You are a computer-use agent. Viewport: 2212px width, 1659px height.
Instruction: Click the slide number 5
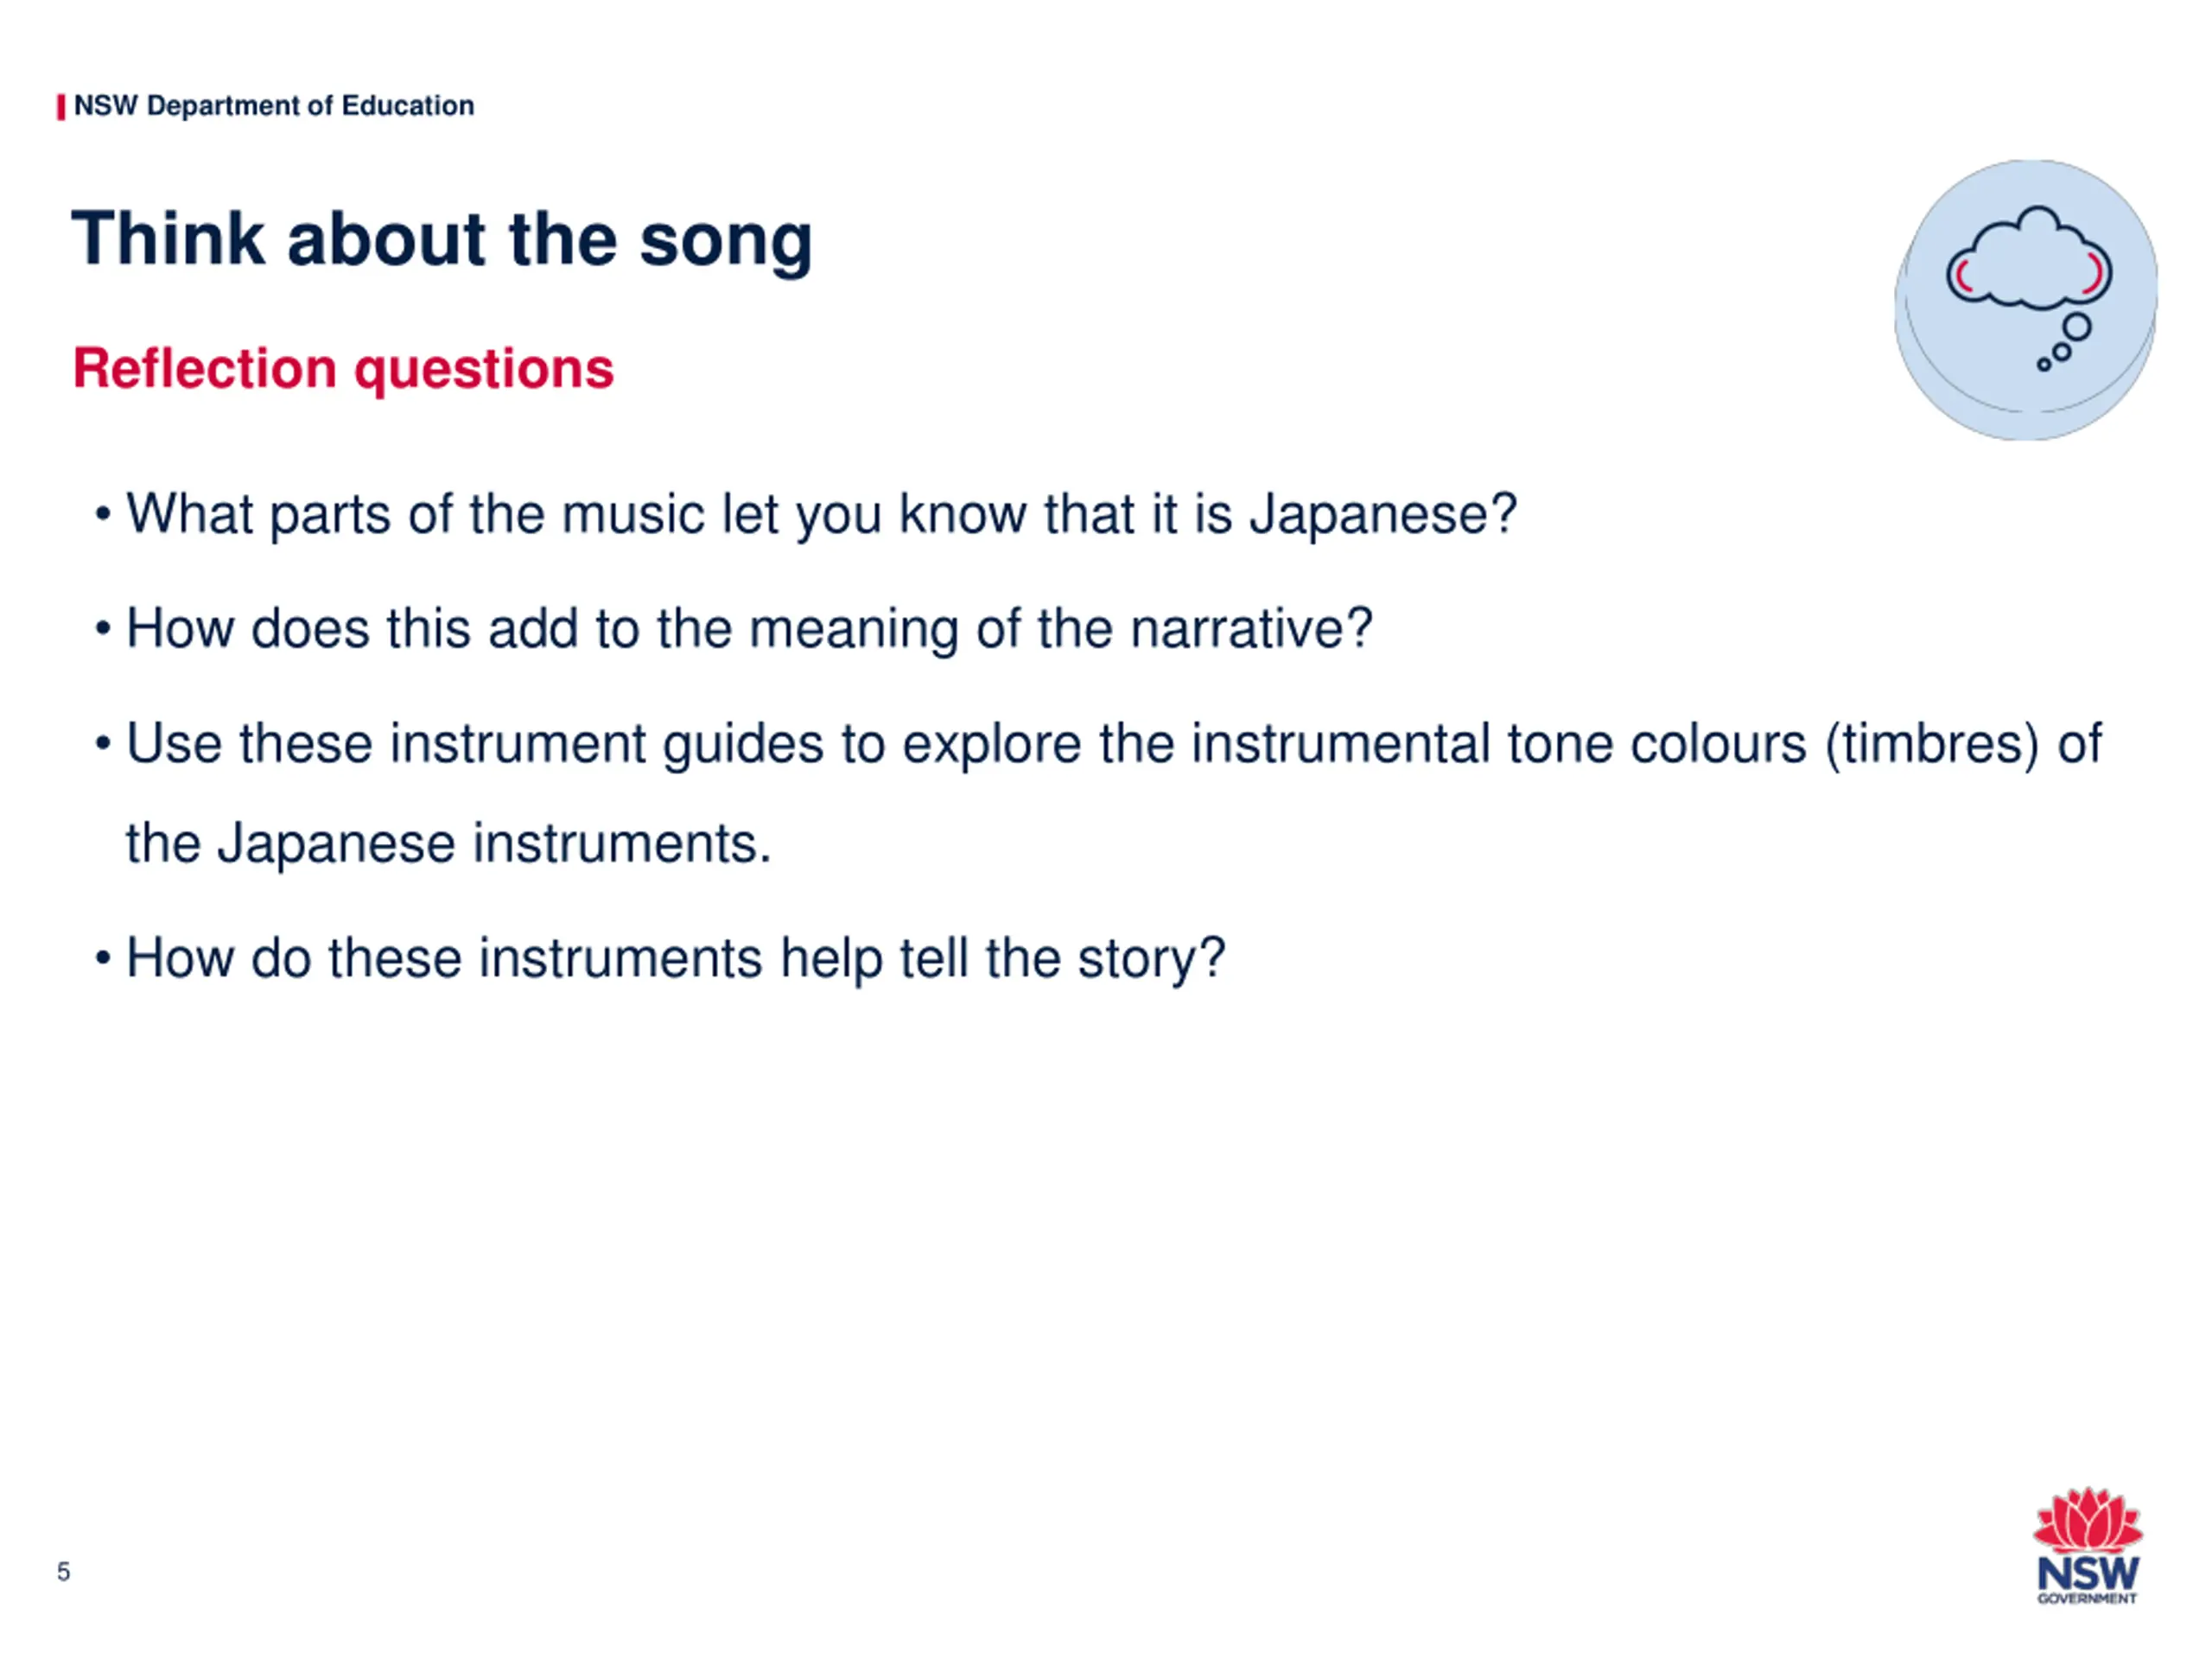pos(63,1572)
